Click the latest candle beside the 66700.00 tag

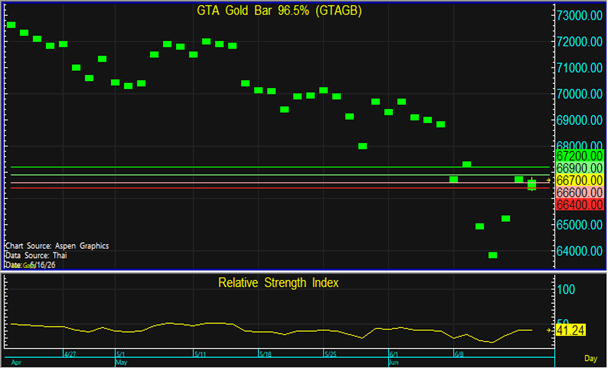point(532,184)
